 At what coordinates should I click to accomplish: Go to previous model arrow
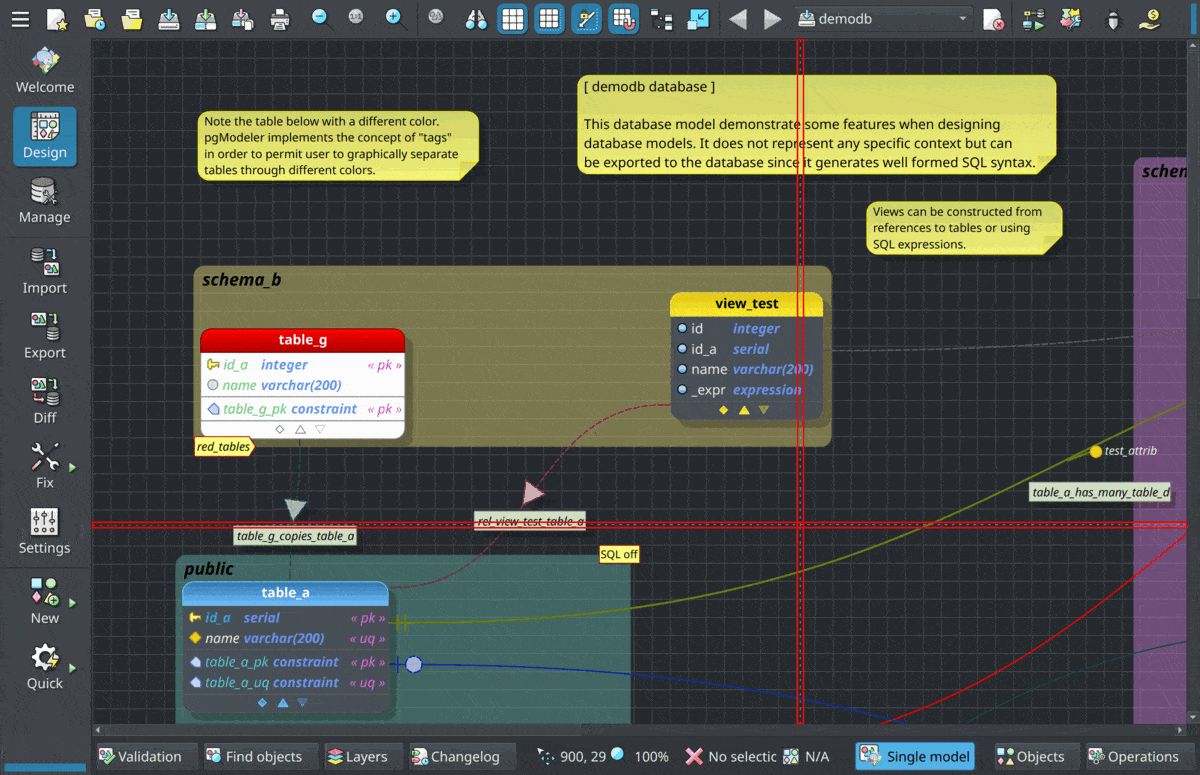pos(738,18)
